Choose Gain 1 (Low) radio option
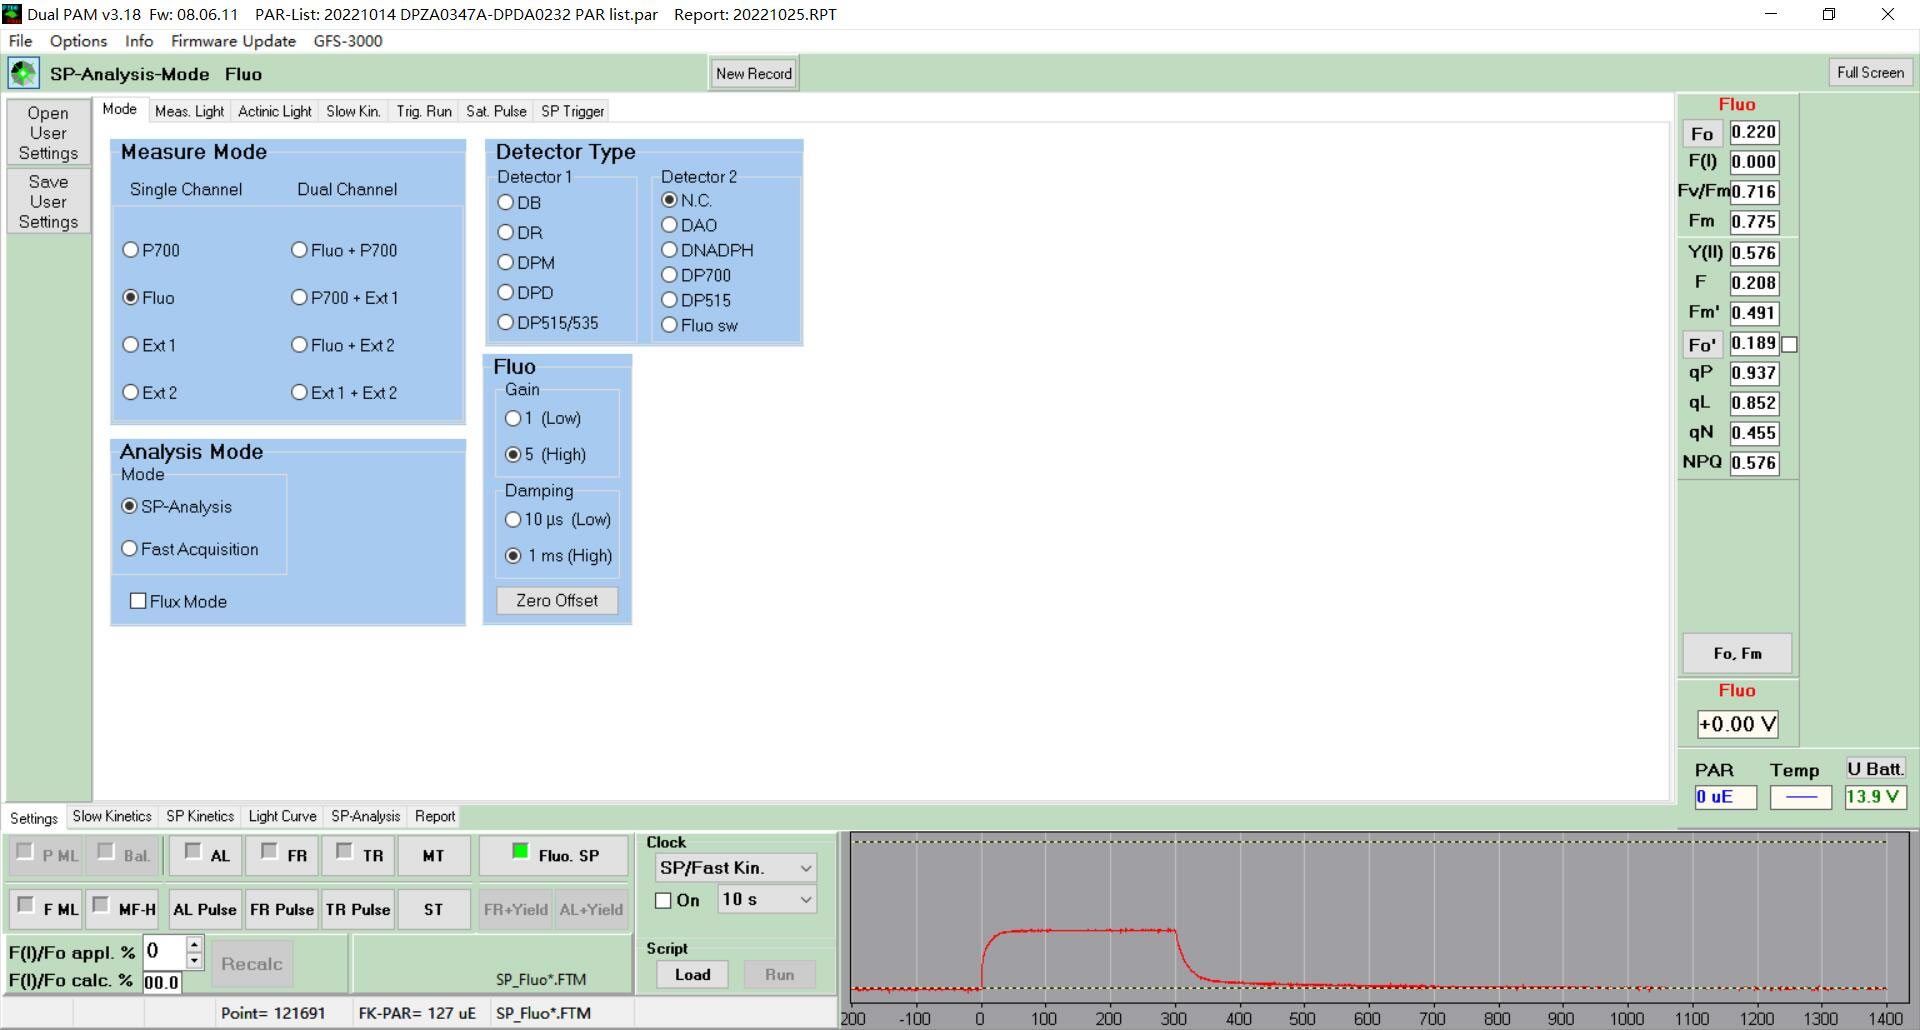This screenshot has height=1030, width=1920. 513,418
